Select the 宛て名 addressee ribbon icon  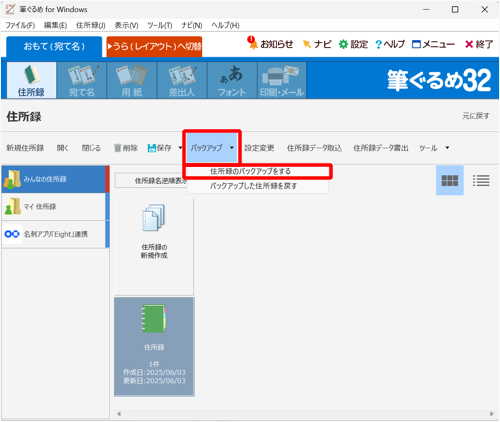click(82, 80)
